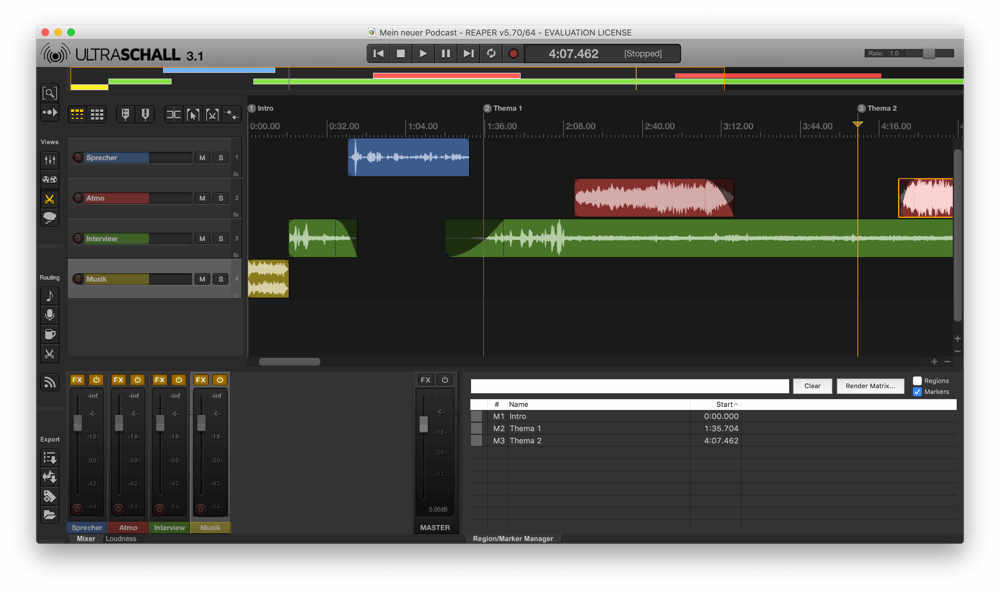Switch to the tape reel recording view
Screen dimensions: 1000x592
(x=49, y=179)
